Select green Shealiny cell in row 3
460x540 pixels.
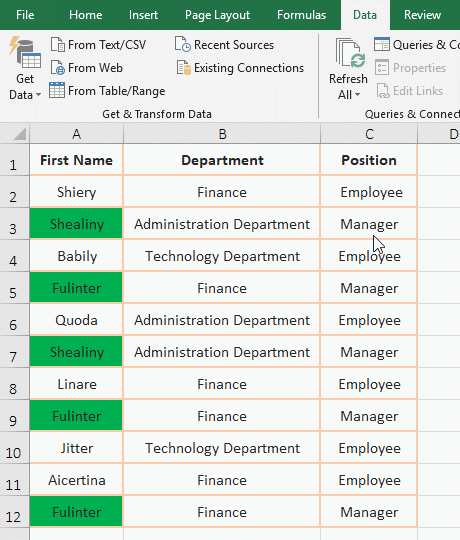[76, 224]
